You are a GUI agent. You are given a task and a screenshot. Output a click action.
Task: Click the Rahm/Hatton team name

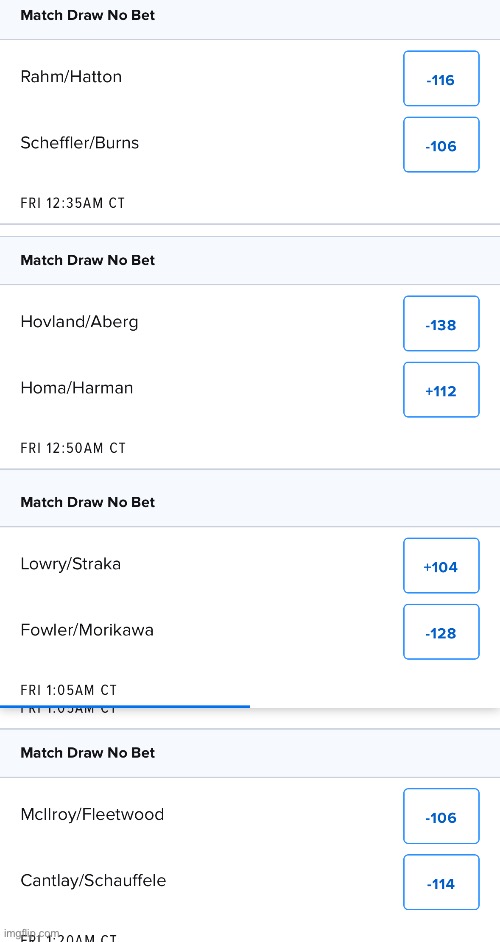[71, 77]
